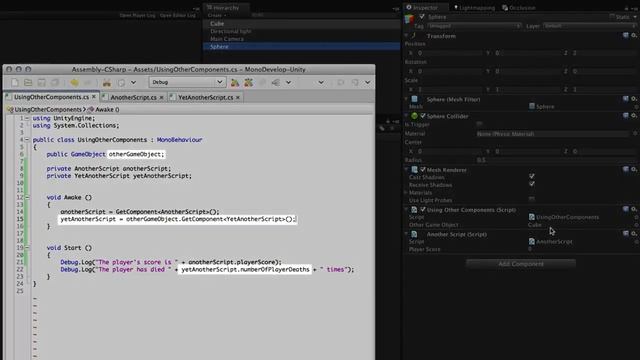Click the Transform component help book icon
This screenshot has height=360, width=640.
(x=626, y=36)
